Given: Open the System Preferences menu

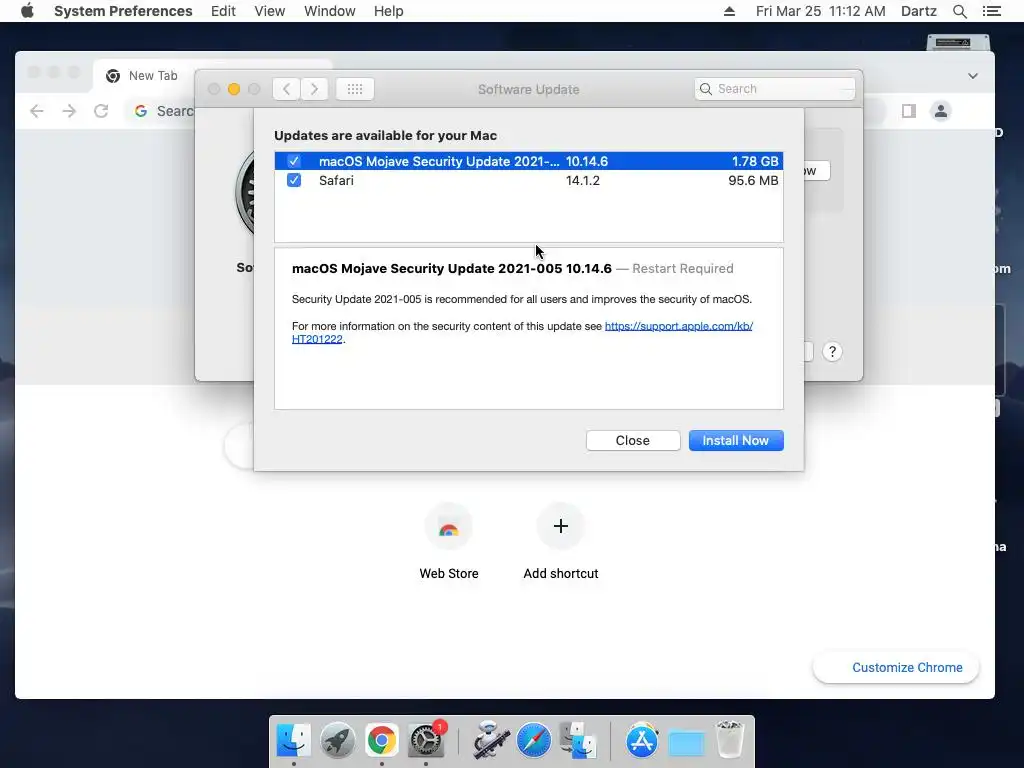Looking at the screenshot, I should [x=123, y=11].
